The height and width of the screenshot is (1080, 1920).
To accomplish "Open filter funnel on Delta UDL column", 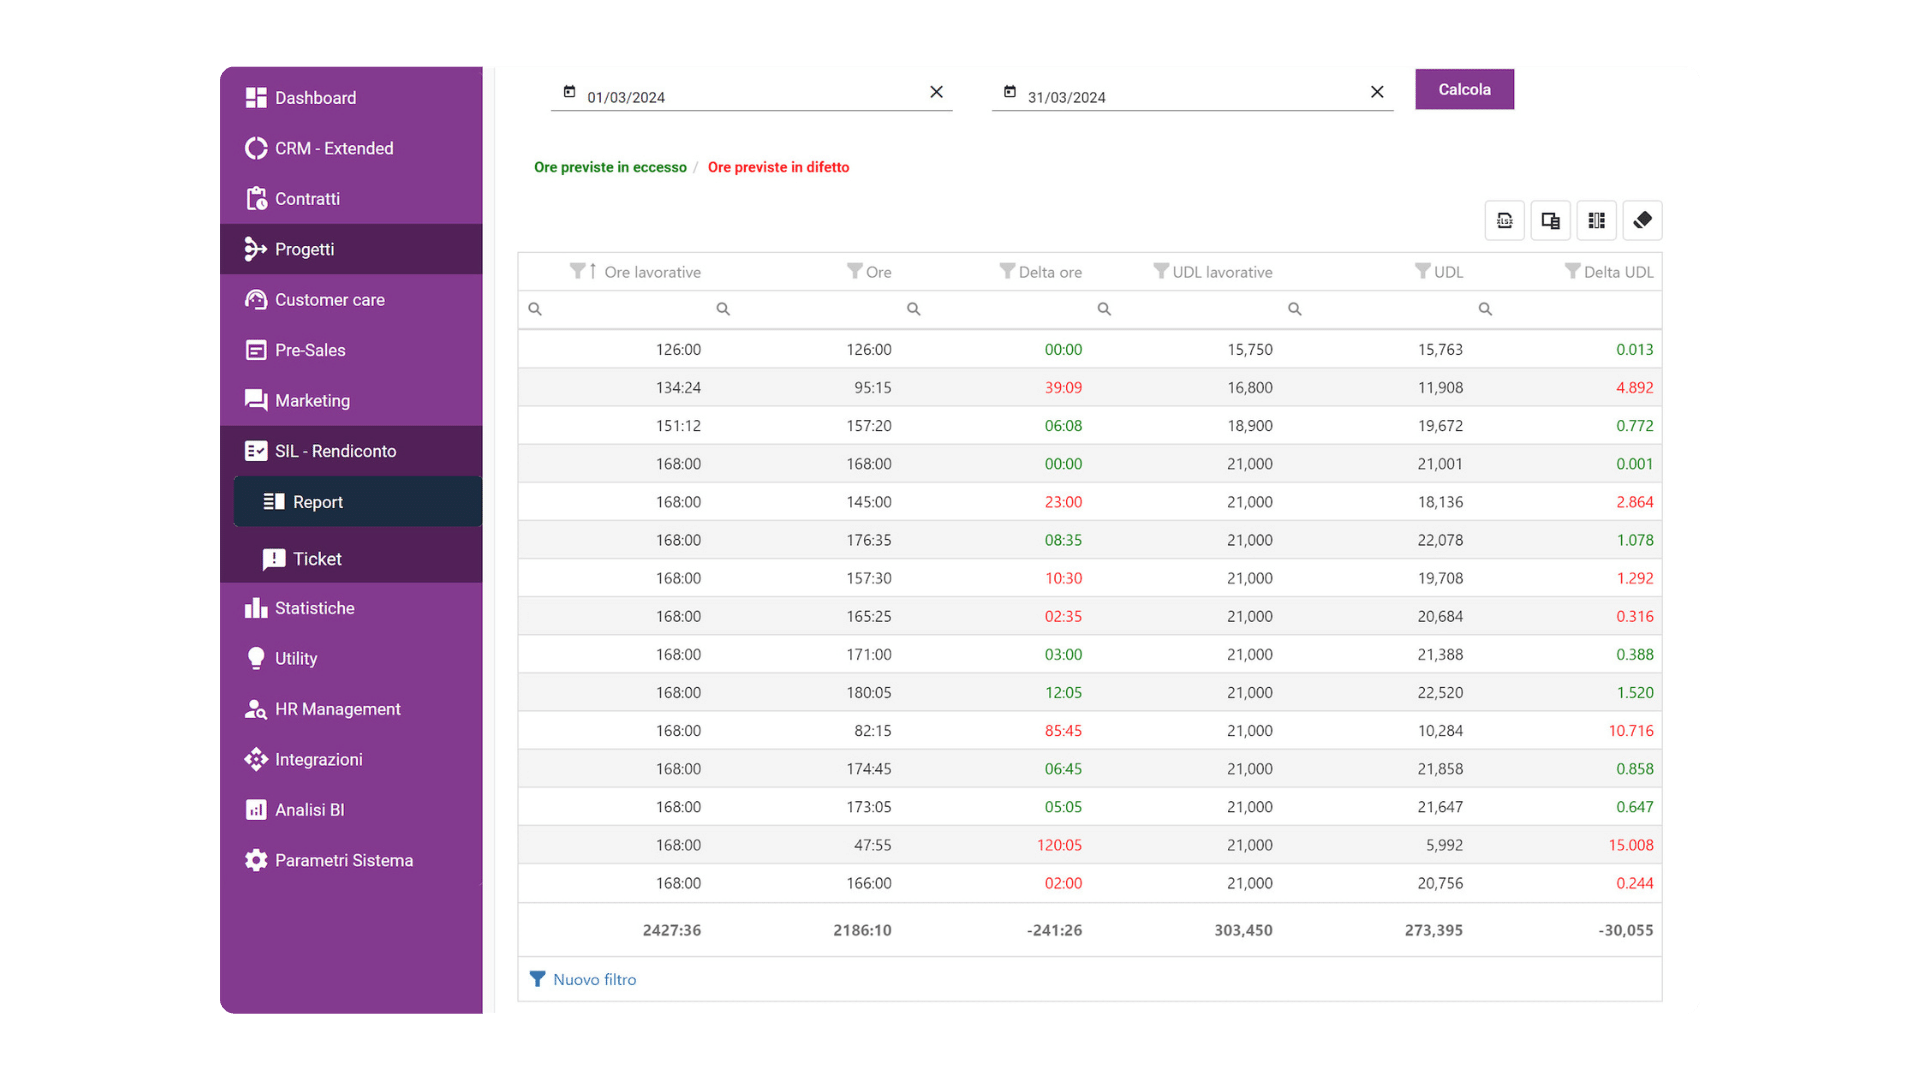I will tap(1572, 271).
